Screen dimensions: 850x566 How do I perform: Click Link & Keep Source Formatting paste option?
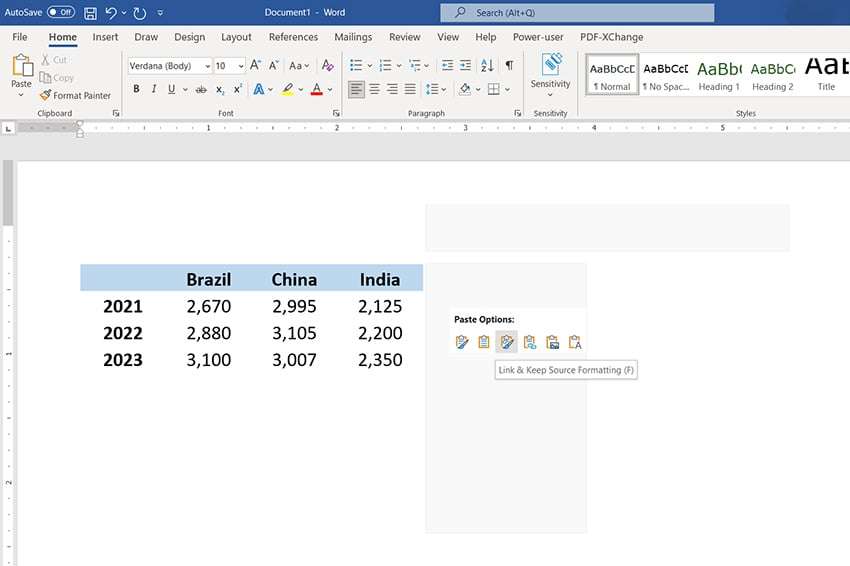pos(507,342)
